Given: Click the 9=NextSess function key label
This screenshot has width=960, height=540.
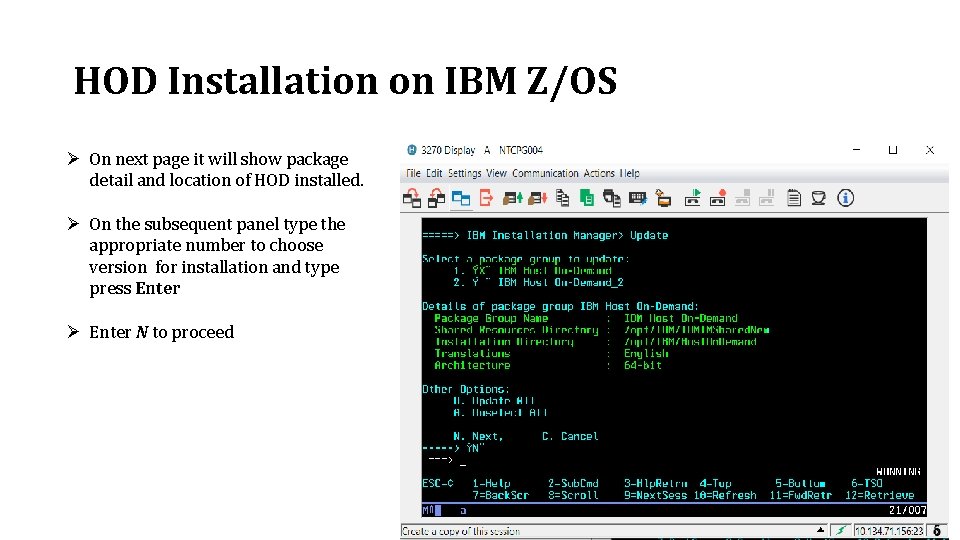Looking at the screenshot, I should (x=655, y=495).
